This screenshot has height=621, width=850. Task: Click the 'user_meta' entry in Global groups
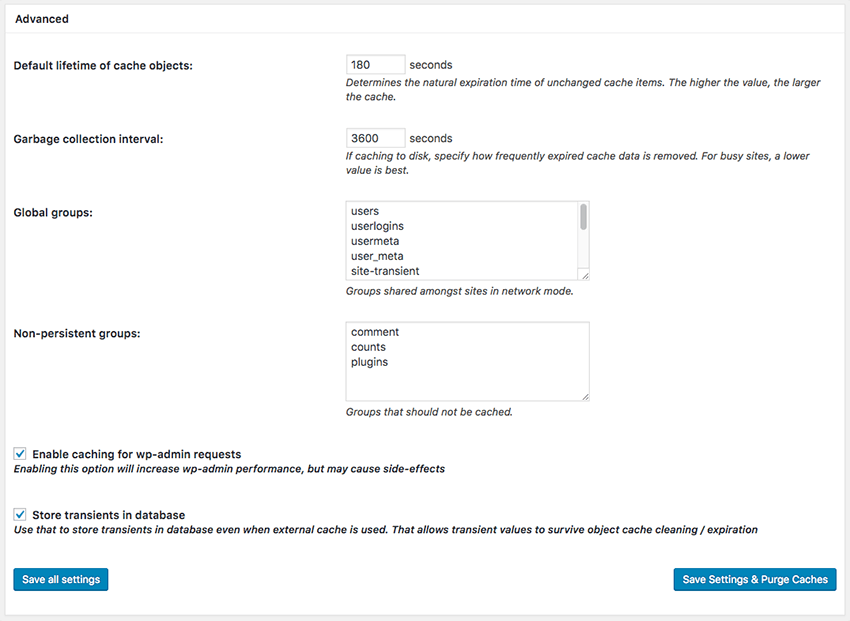tap(377, 256)
